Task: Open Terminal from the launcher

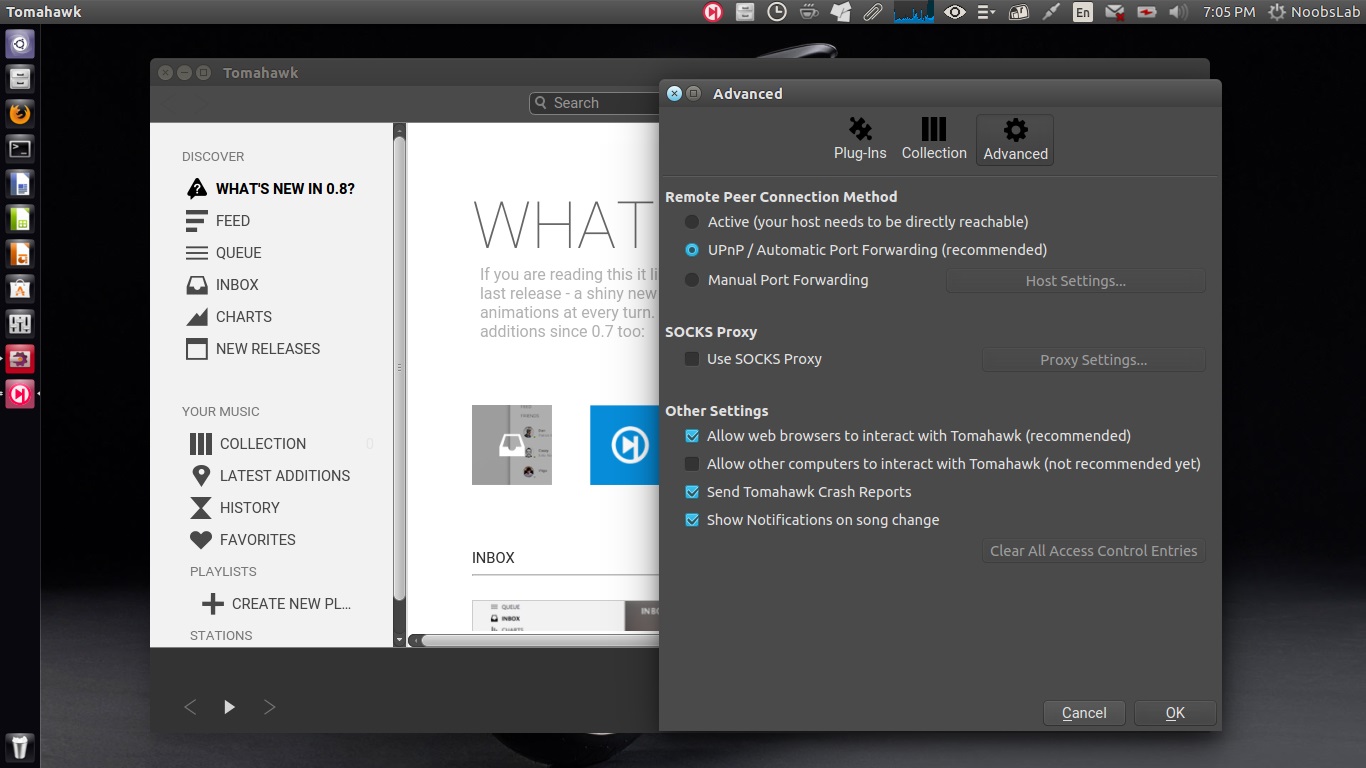Action: pyautogui.click(x=20, y=149)
